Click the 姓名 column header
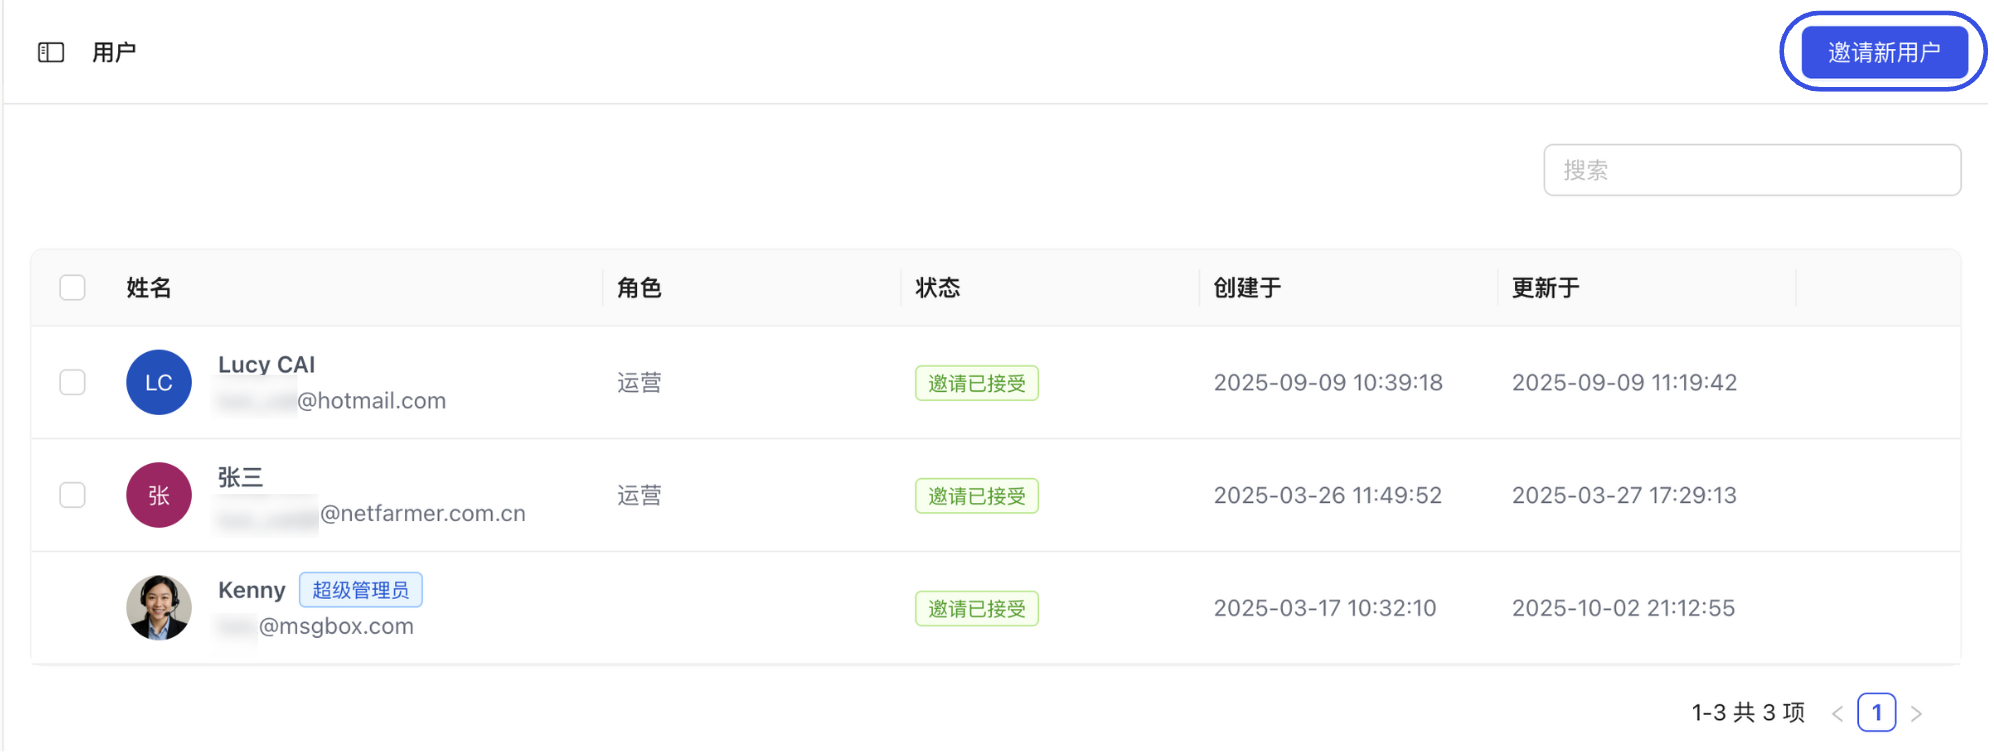 148,287
